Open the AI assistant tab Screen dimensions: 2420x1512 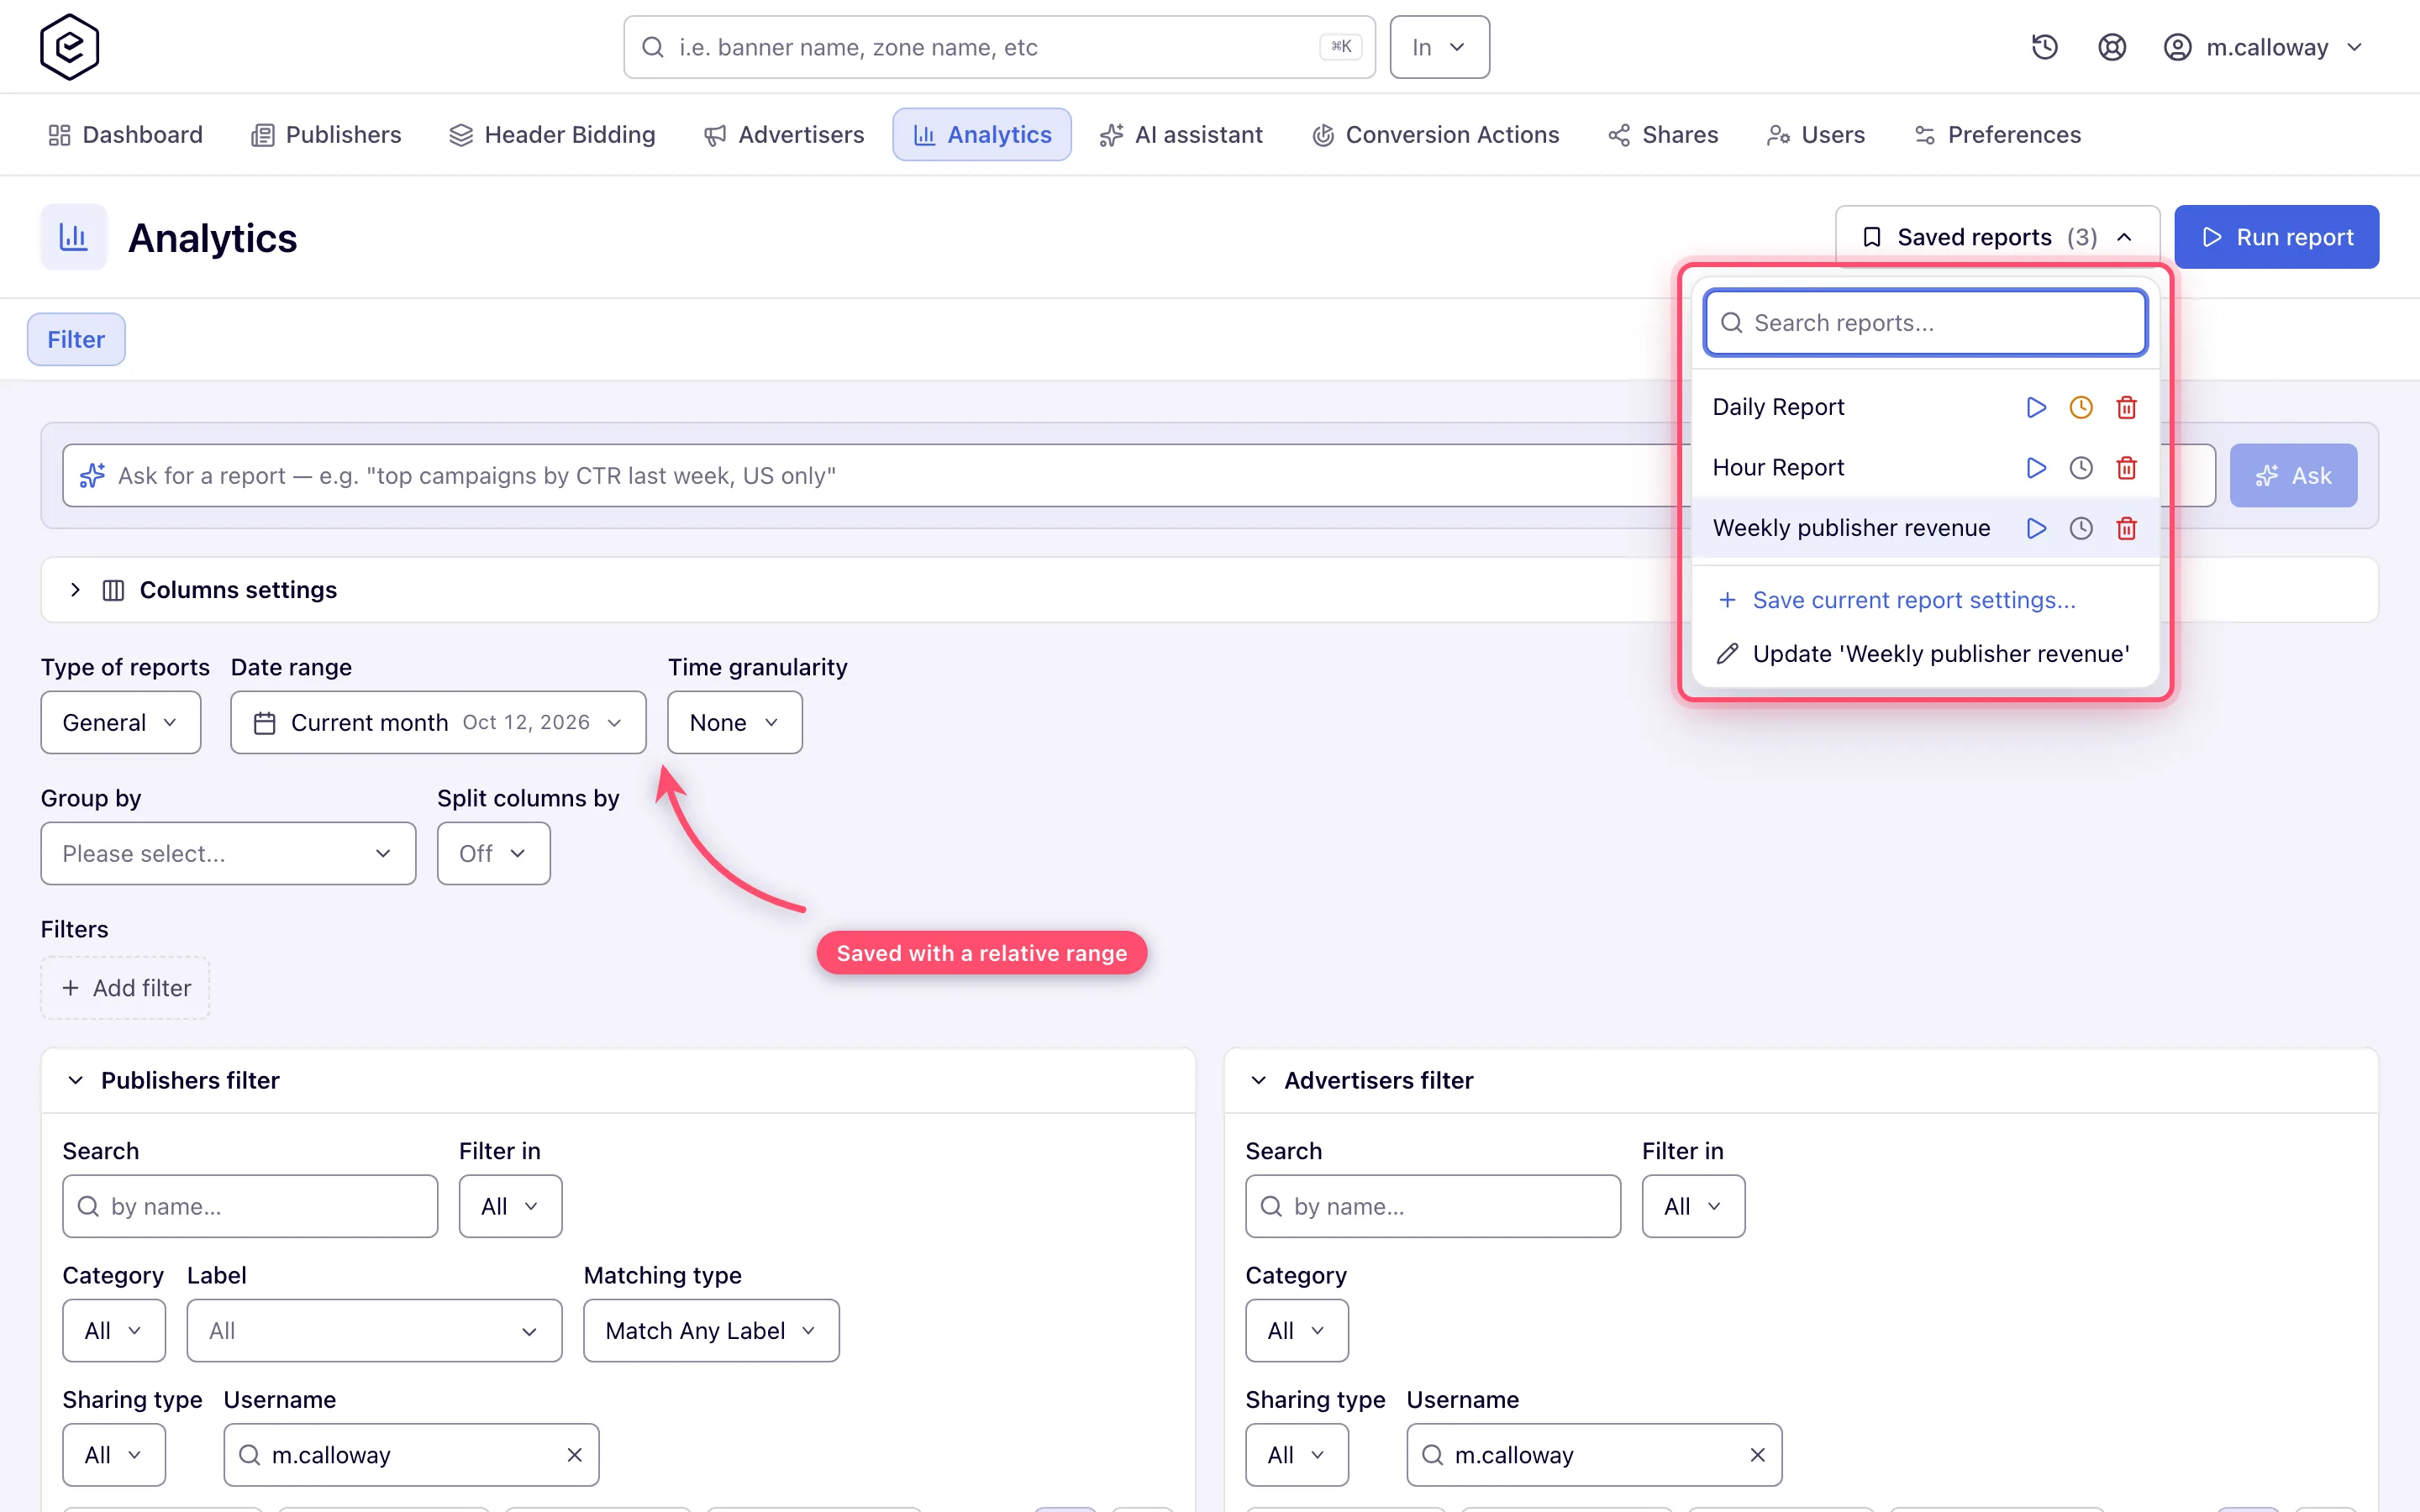pyautogui.click(x=1181, y=135)
